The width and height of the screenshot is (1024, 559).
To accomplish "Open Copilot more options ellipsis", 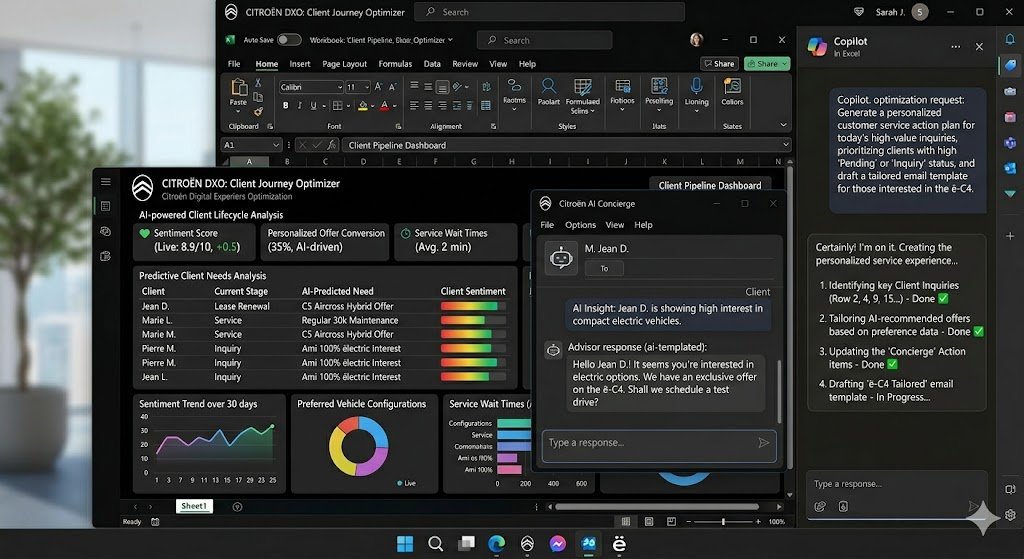I will click(x=955, y=47).
